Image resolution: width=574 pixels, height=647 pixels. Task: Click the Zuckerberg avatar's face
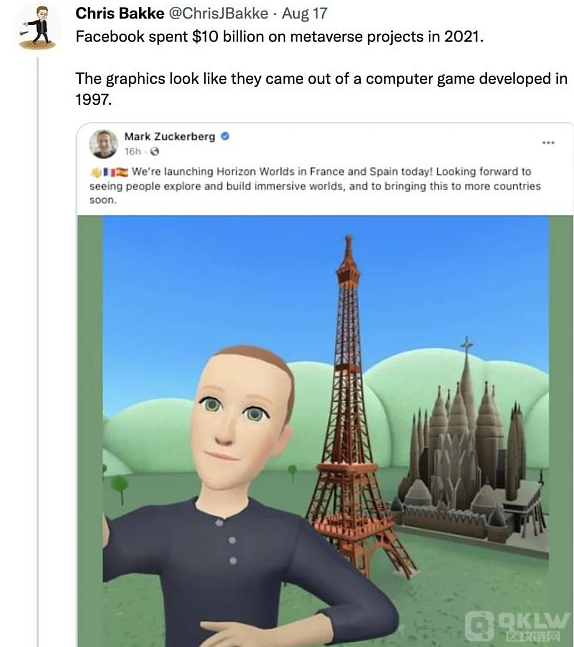click(239, 417)
